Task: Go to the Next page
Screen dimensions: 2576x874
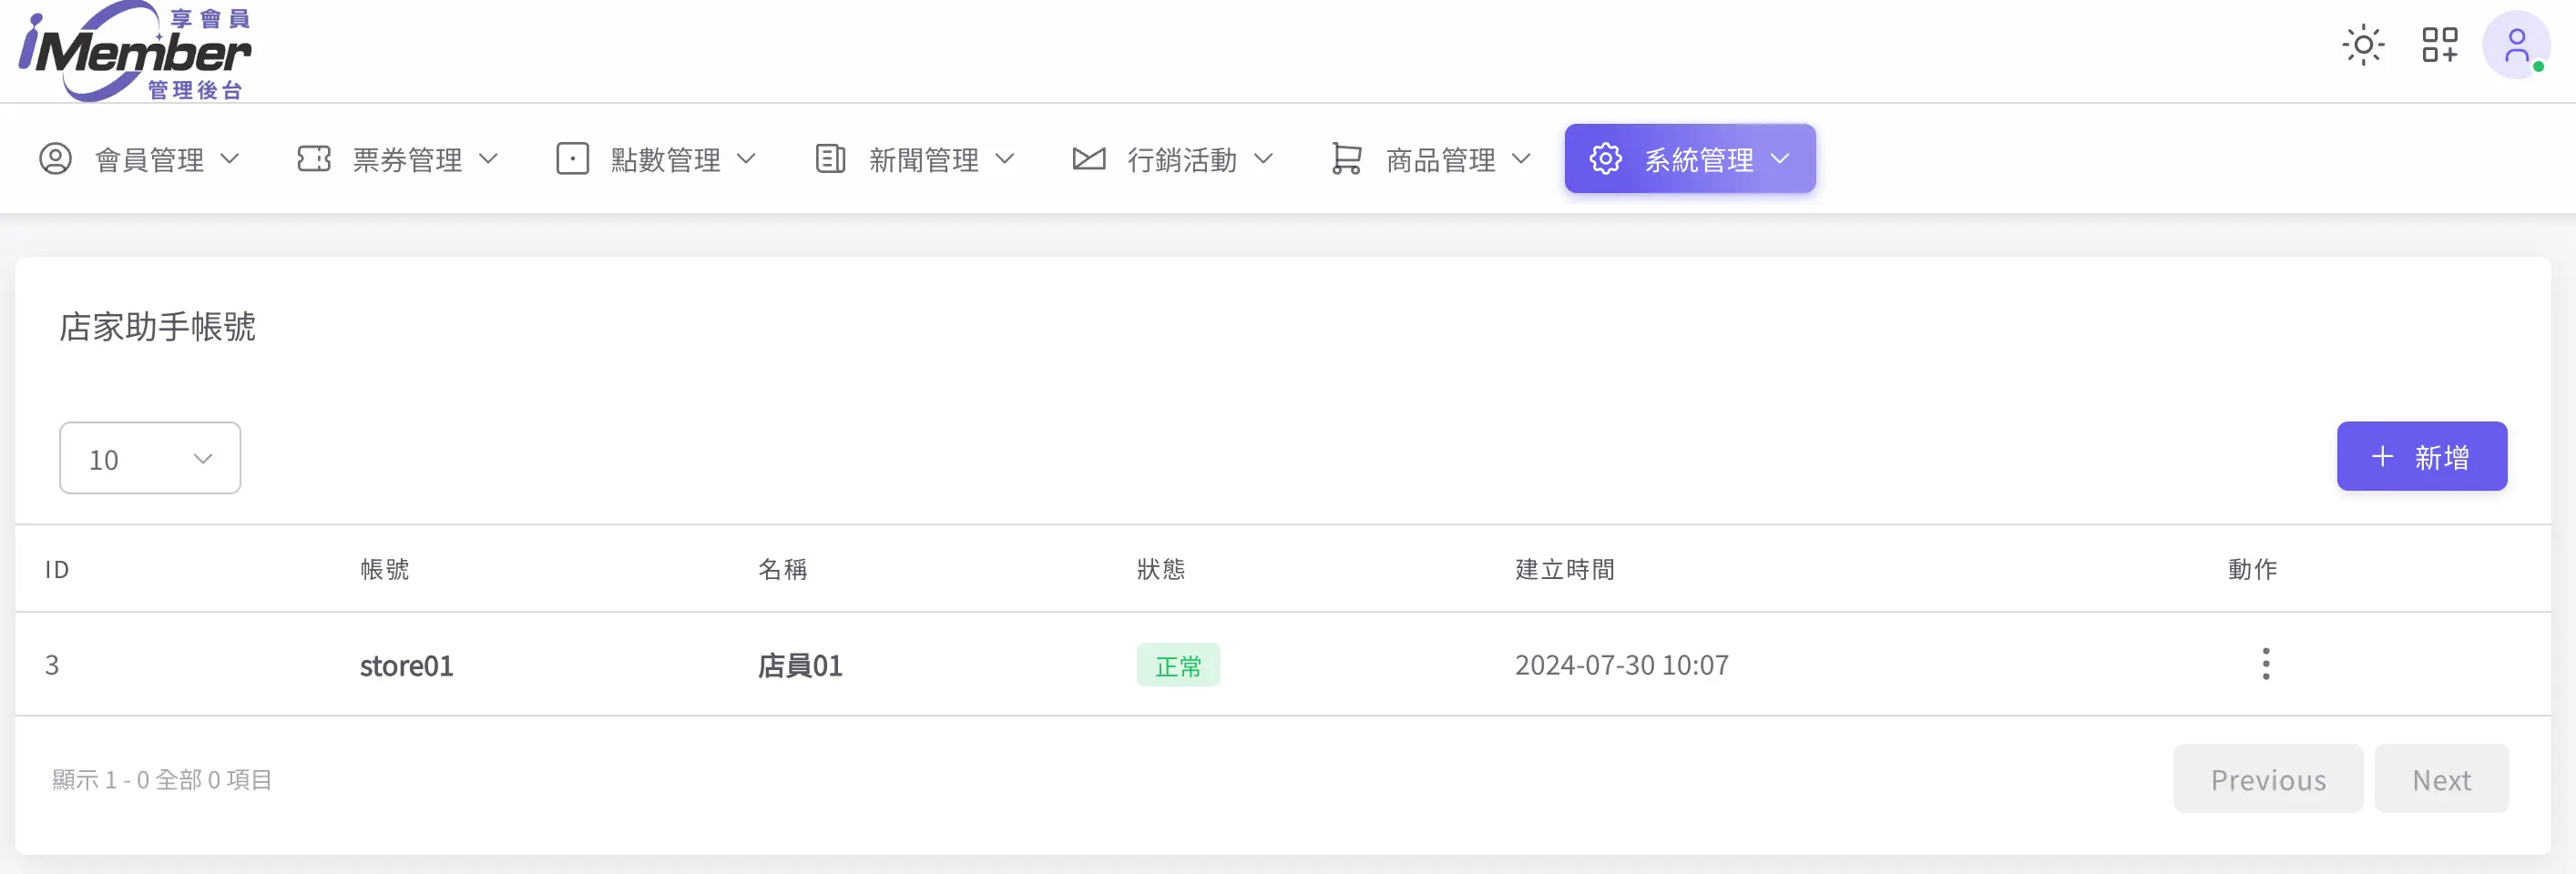Action: 2441,779
